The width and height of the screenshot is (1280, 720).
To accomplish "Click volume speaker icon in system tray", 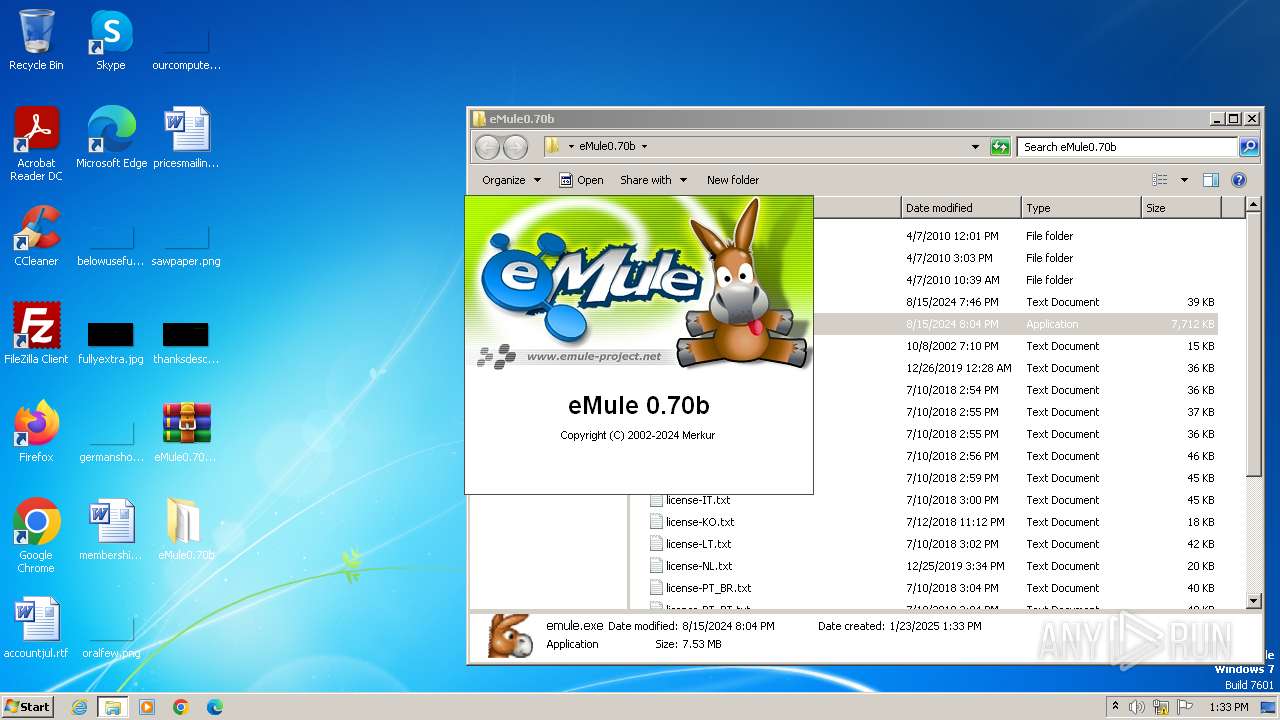I will [1136, 707].
